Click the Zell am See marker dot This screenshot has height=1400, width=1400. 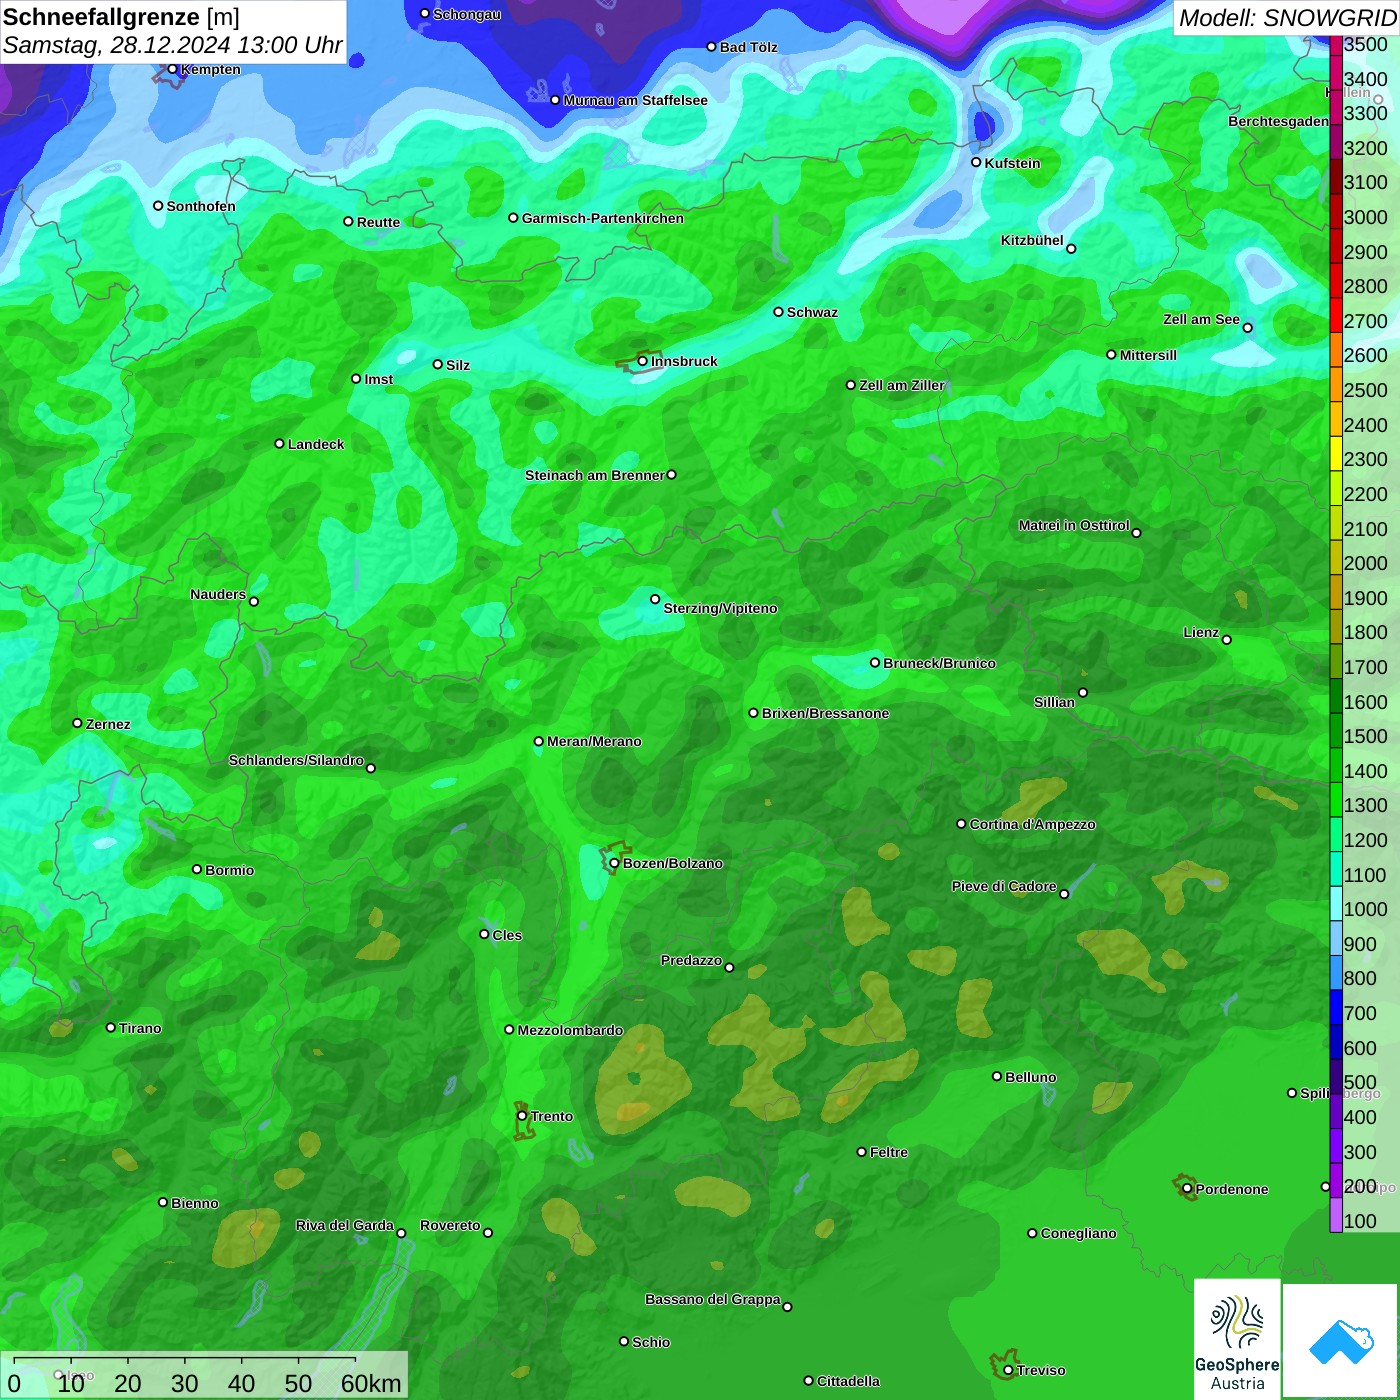click(x=1247, y=328)
